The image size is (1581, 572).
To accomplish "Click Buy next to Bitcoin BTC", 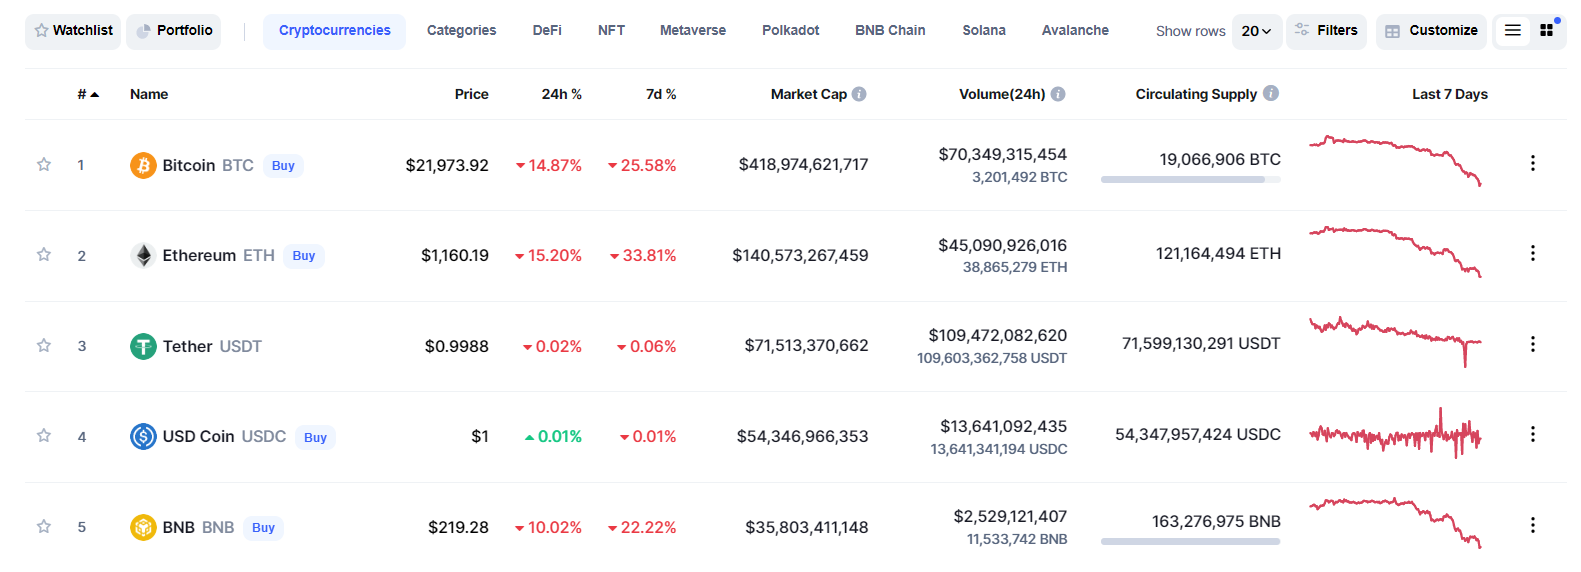I will click(283, 166).
